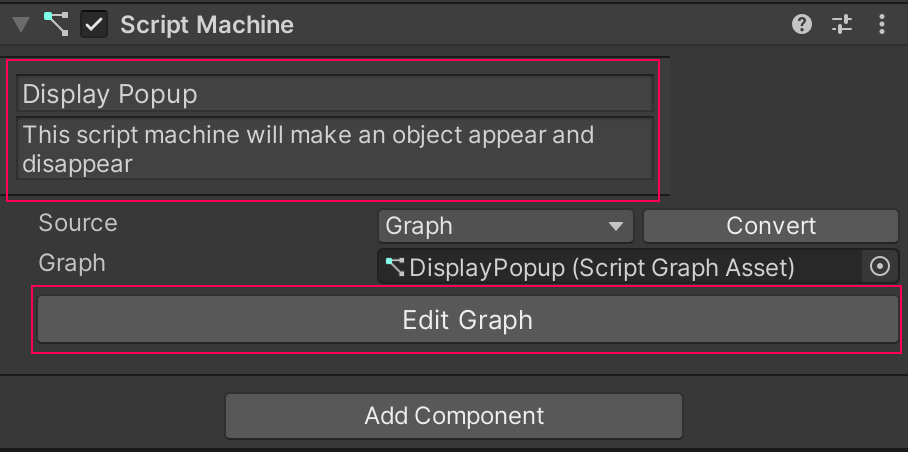Click the Source property label
The height and width of the screenshot is (452, 908).
78,223
